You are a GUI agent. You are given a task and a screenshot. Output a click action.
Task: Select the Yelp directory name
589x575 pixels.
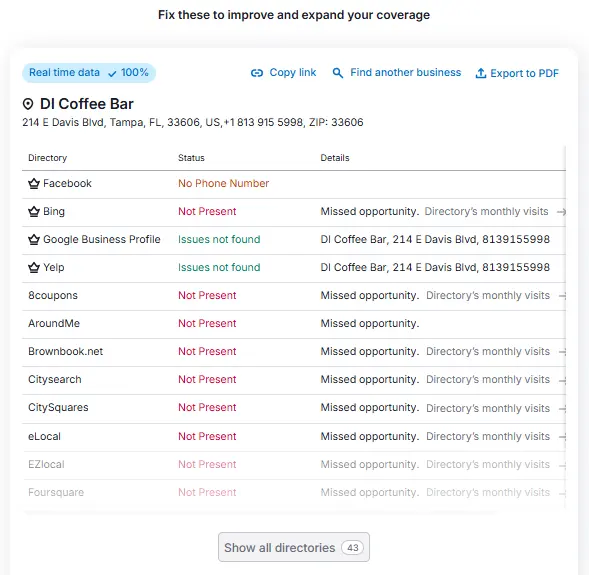[x=54, y=267]
